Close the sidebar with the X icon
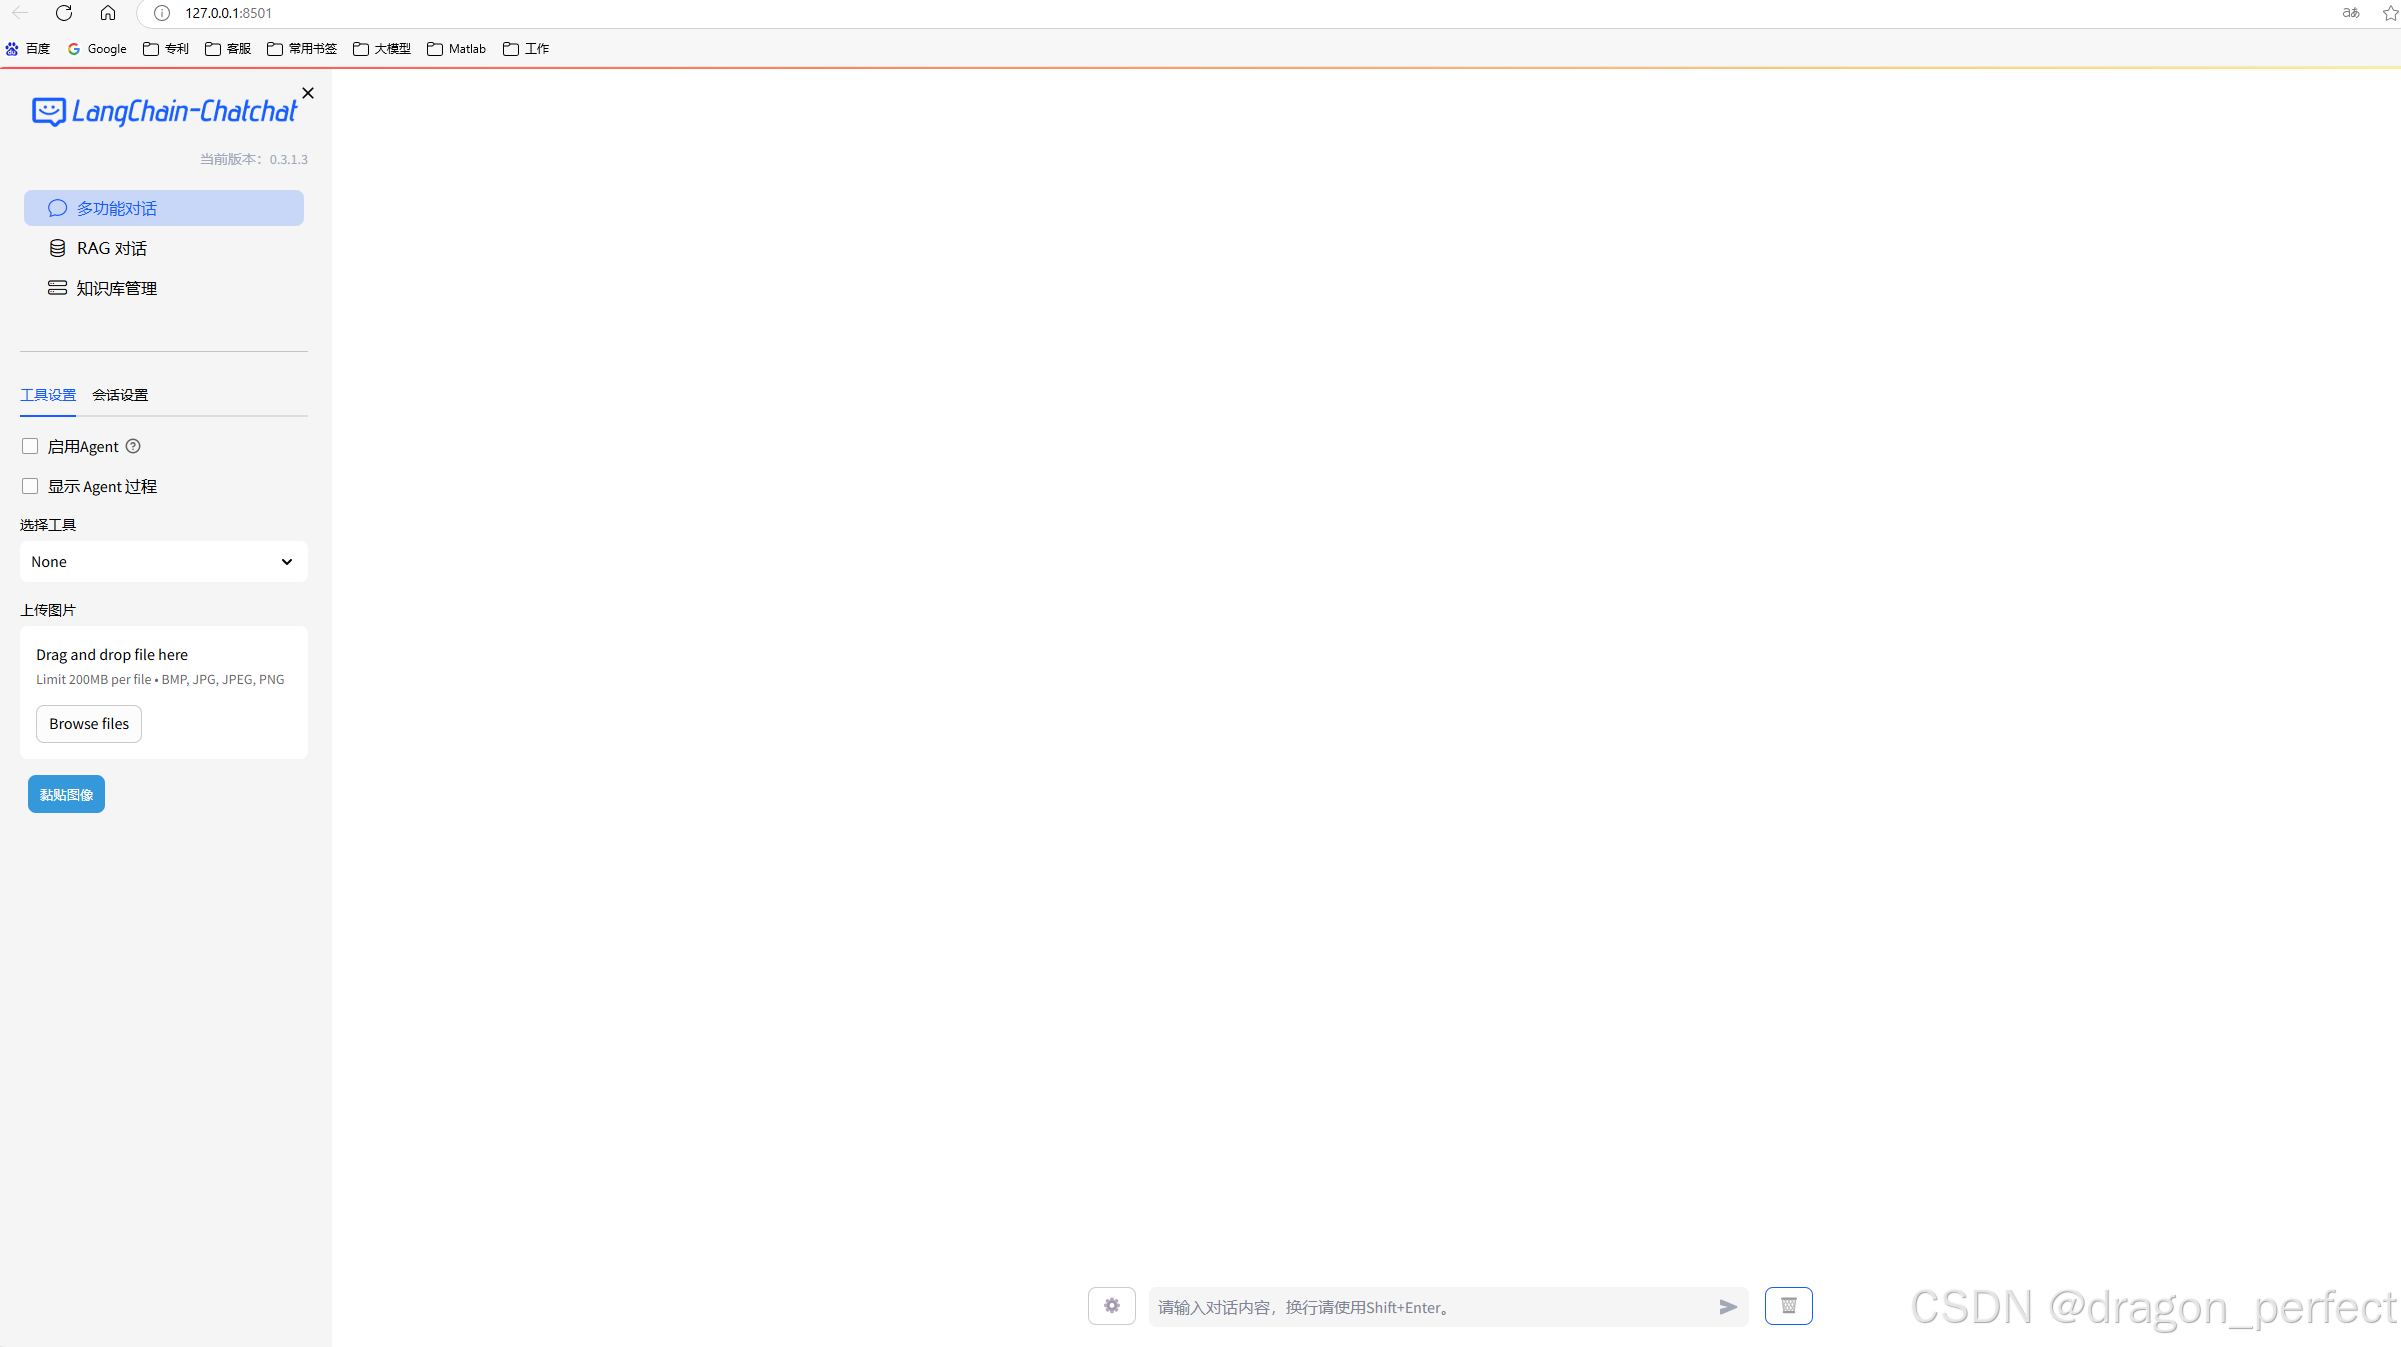Screen dimensions: 2401x1347 308,93
